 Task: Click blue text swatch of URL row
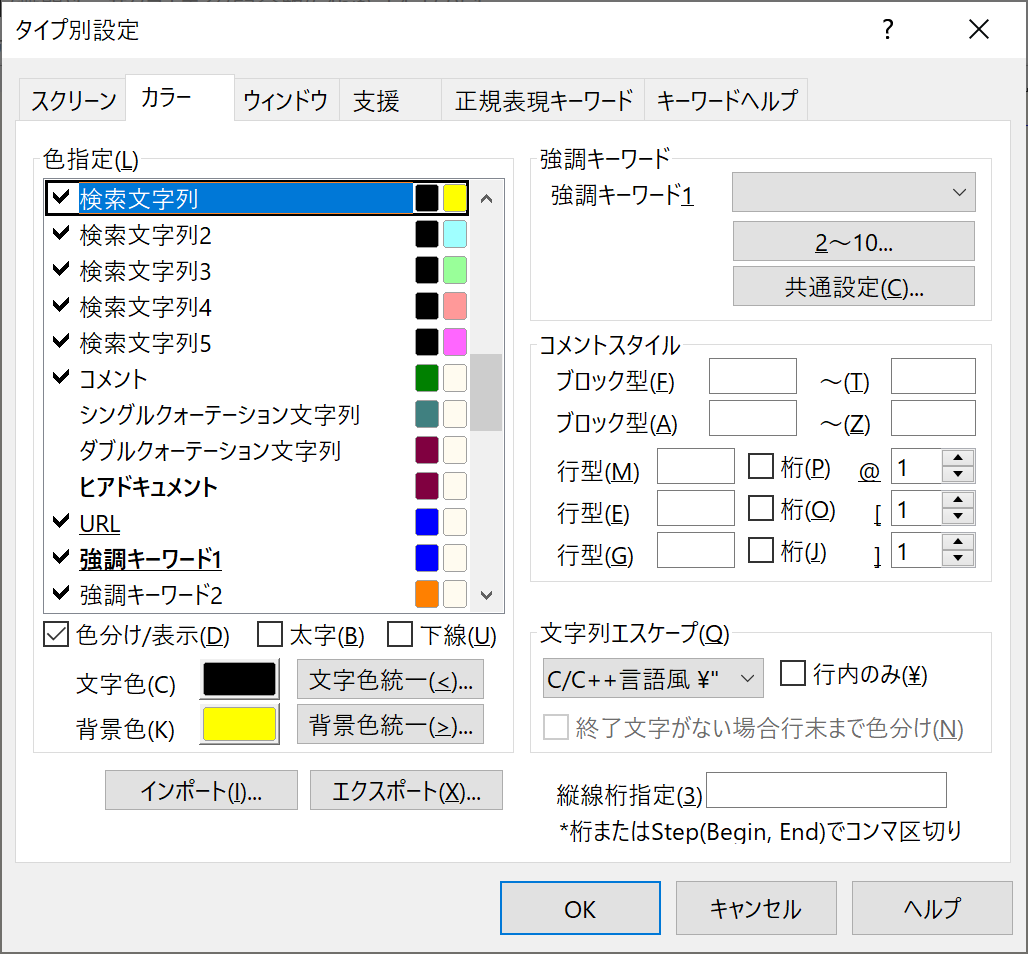tap(427, 522)
